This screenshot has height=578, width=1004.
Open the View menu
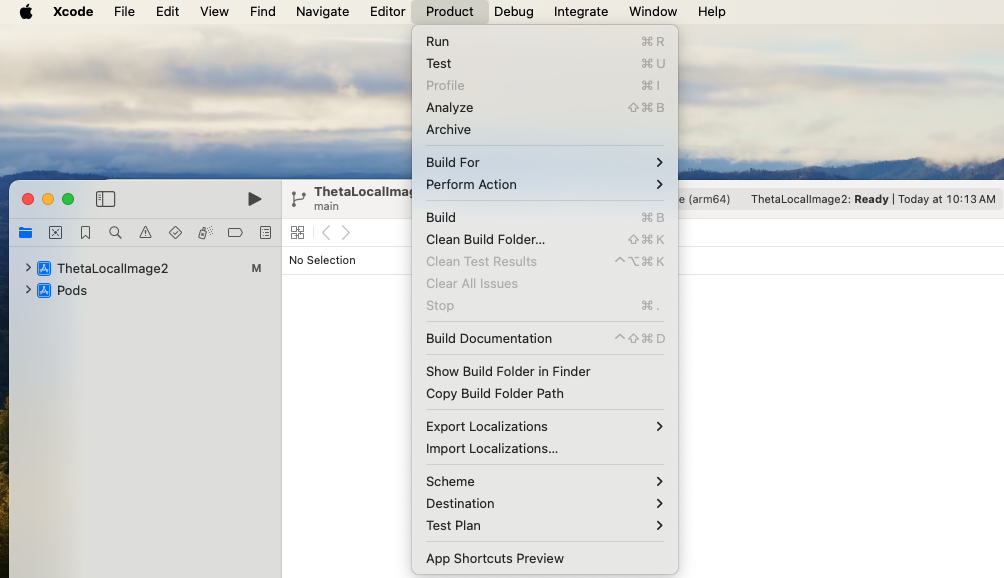[214, 12]
